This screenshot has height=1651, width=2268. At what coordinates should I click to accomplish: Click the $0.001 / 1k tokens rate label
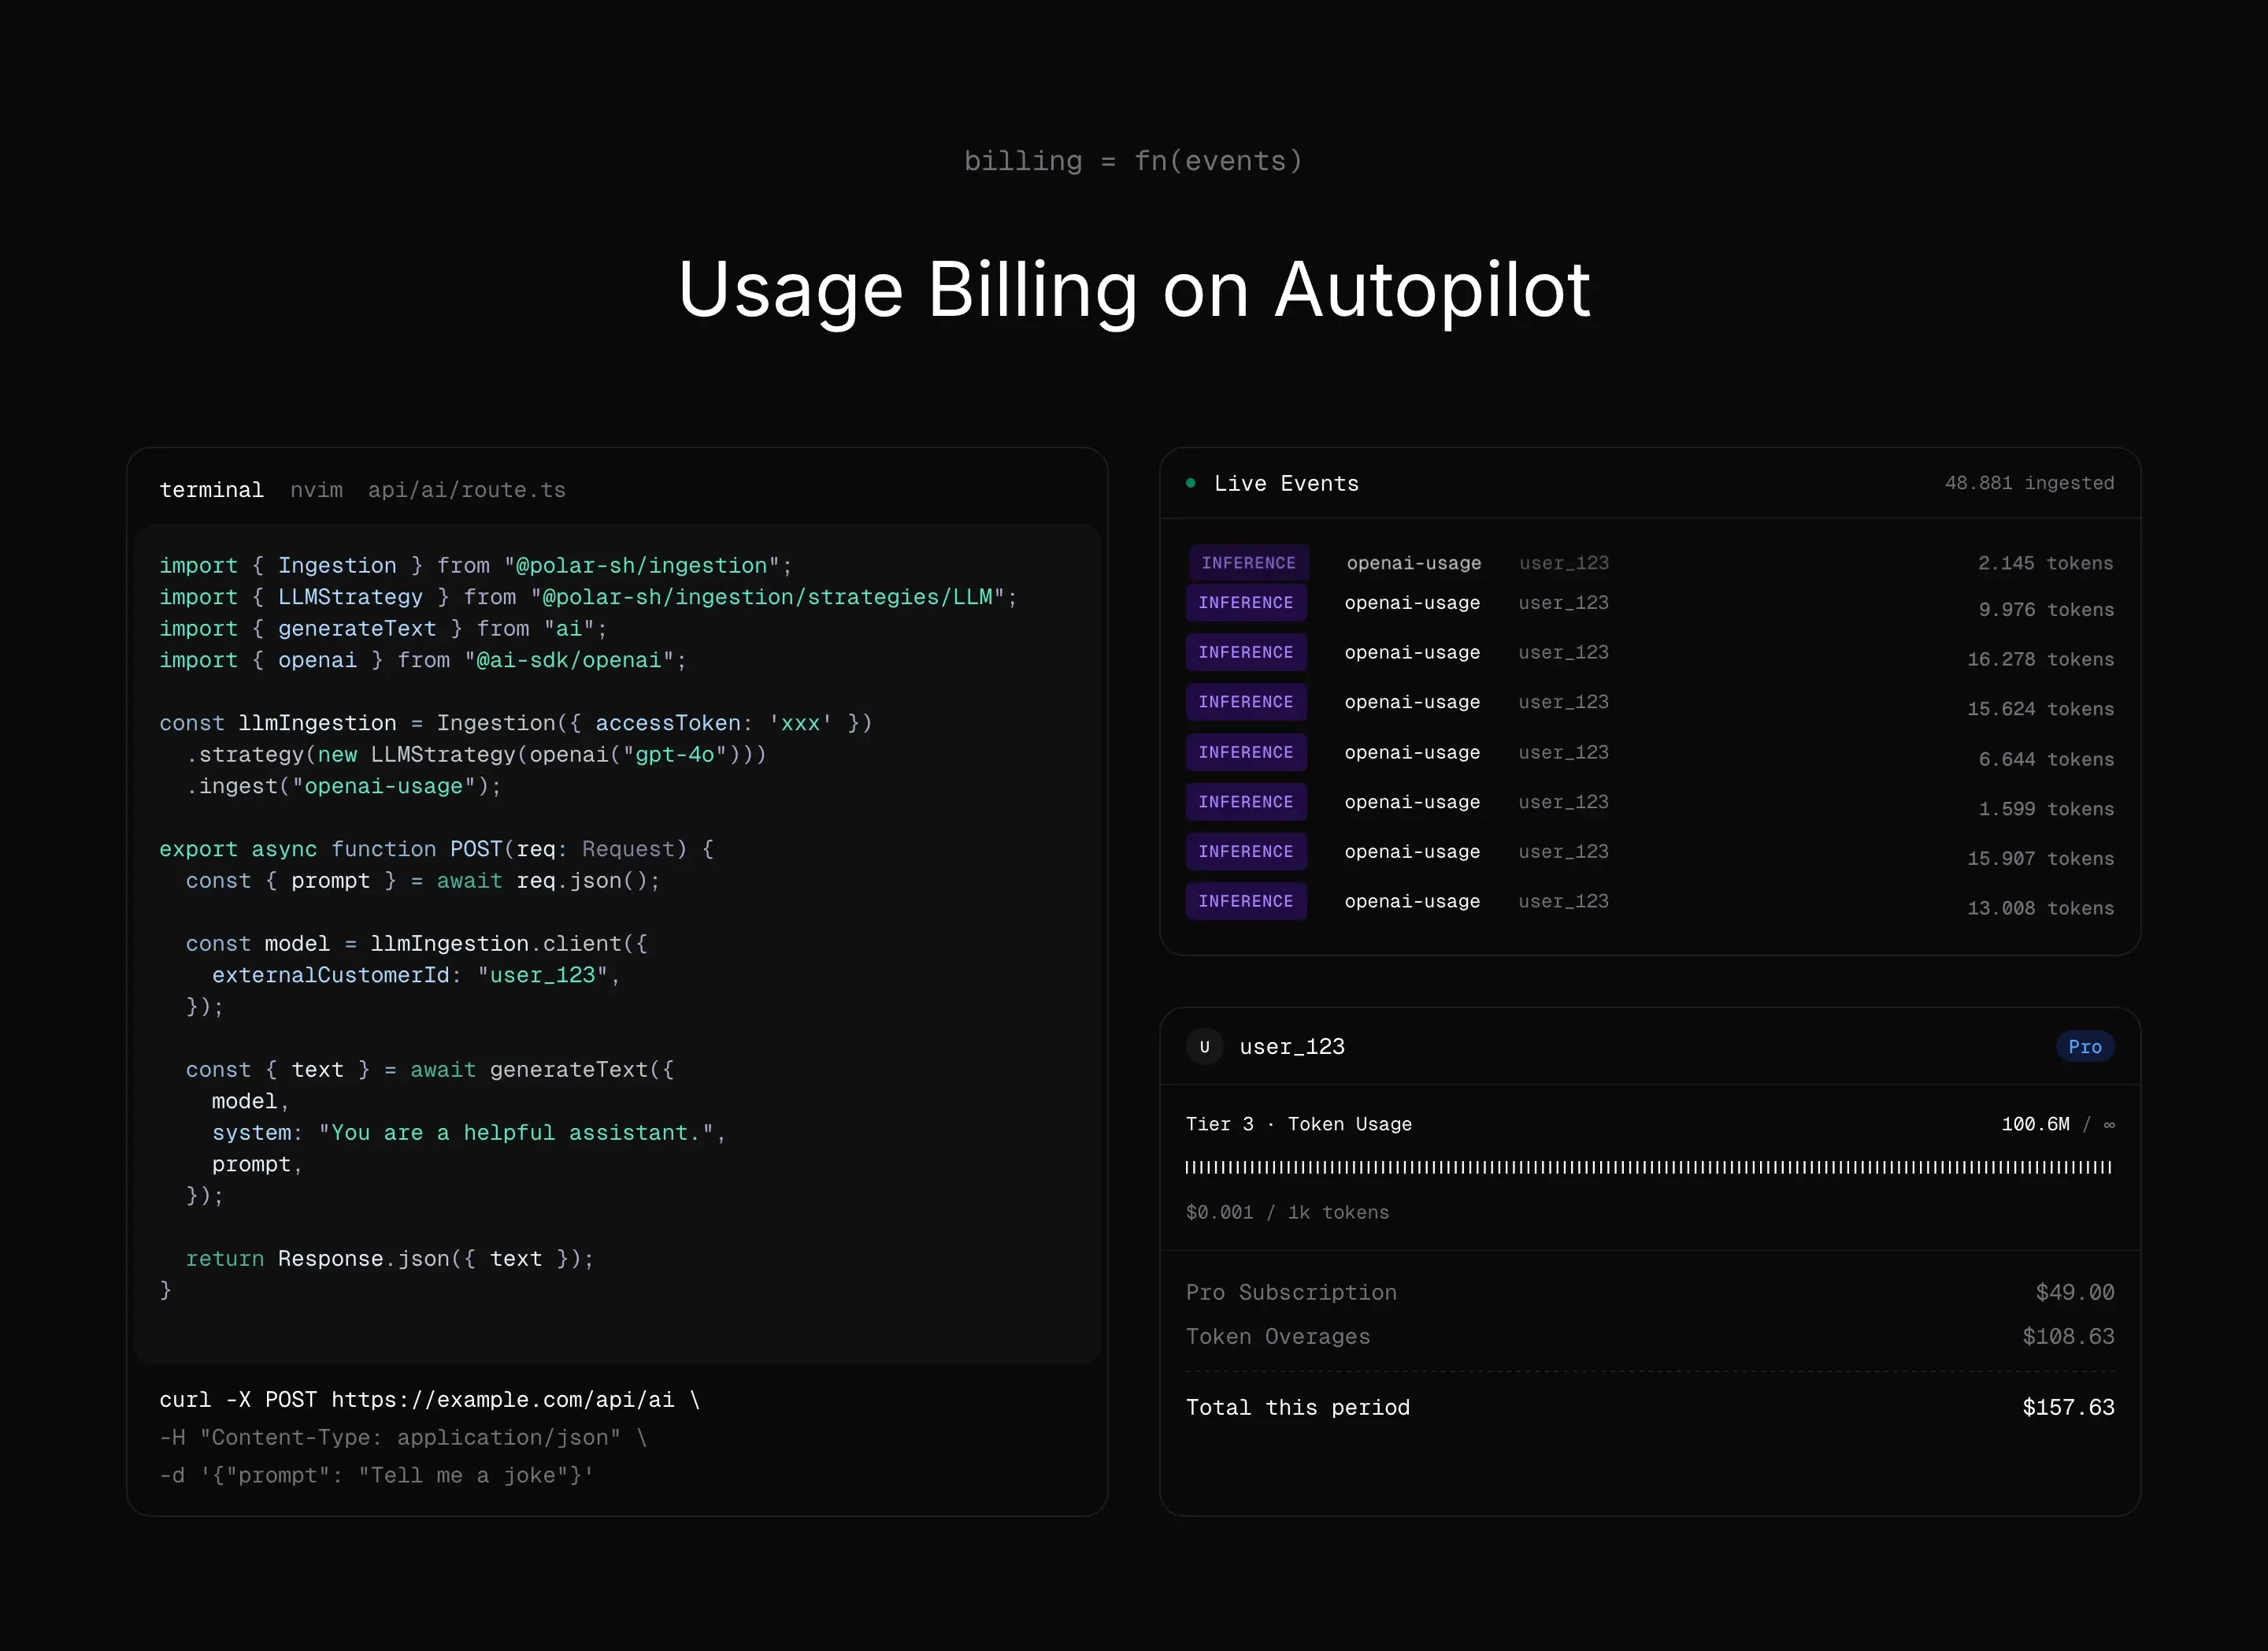pos(1287,1212)
